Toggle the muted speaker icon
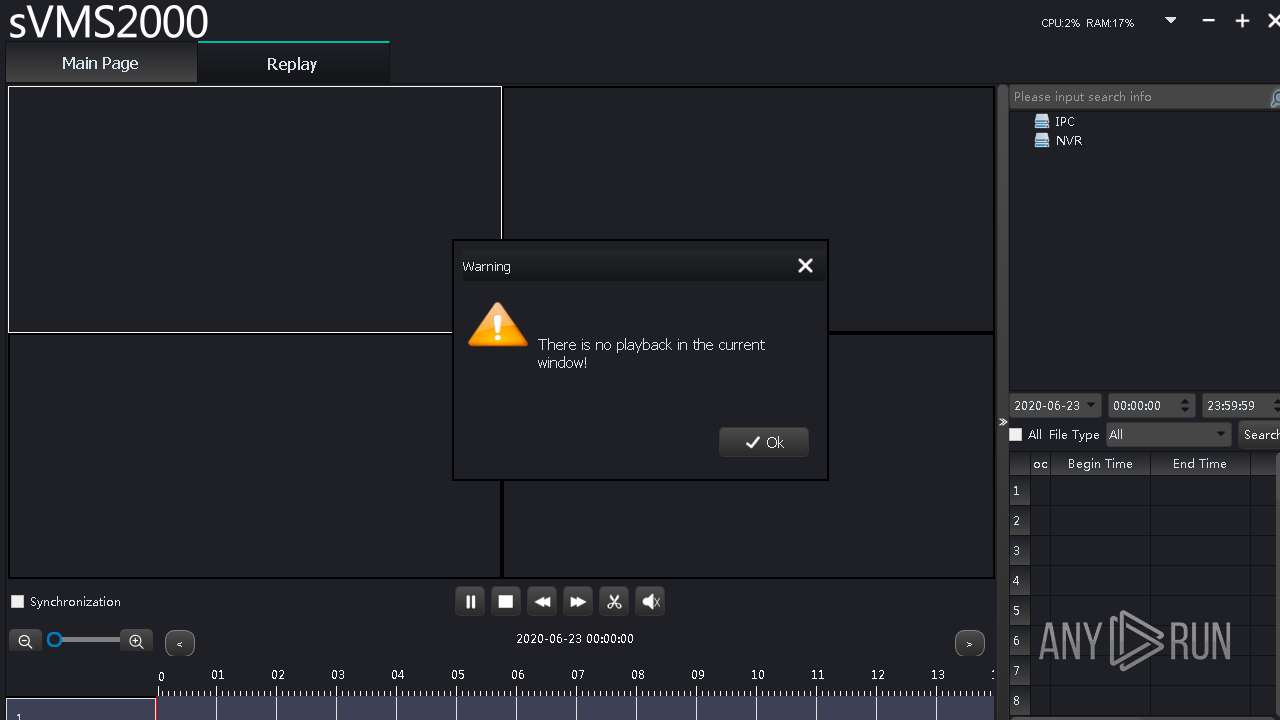Image resolution: width=1280 pixels, height=720 pixels. [x=650, y=601]
